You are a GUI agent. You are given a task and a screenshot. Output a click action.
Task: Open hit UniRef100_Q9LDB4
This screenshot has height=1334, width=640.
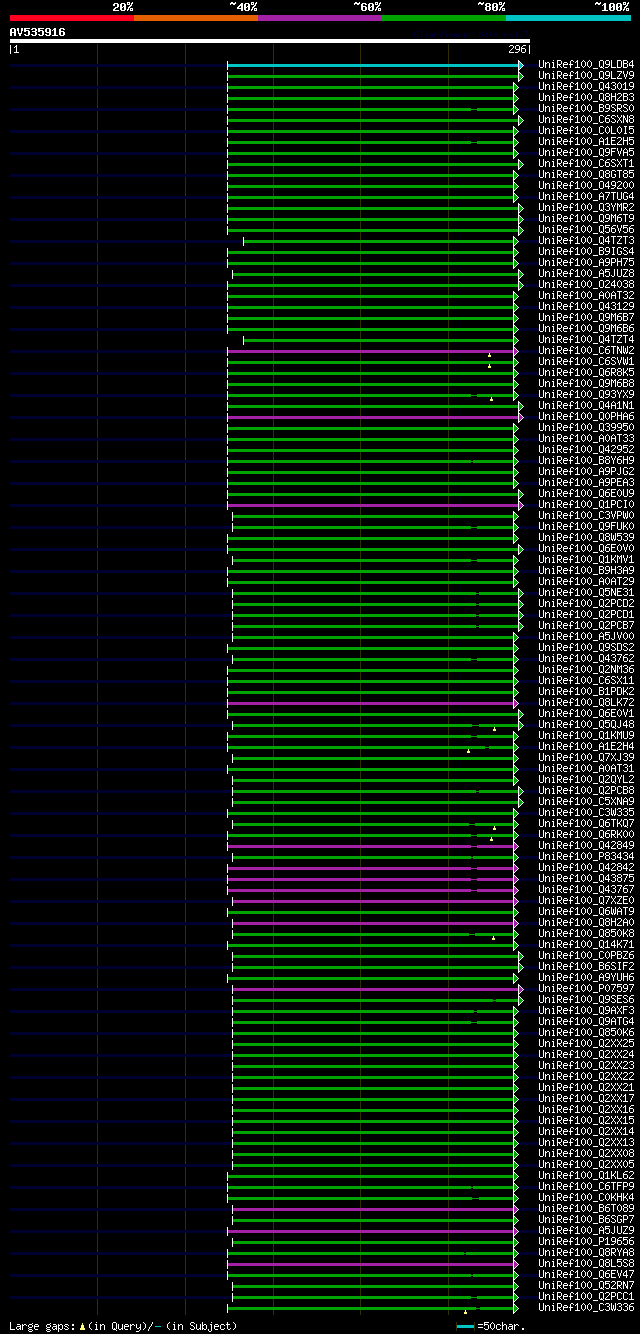pyautogui.click(x=586, y=65)
